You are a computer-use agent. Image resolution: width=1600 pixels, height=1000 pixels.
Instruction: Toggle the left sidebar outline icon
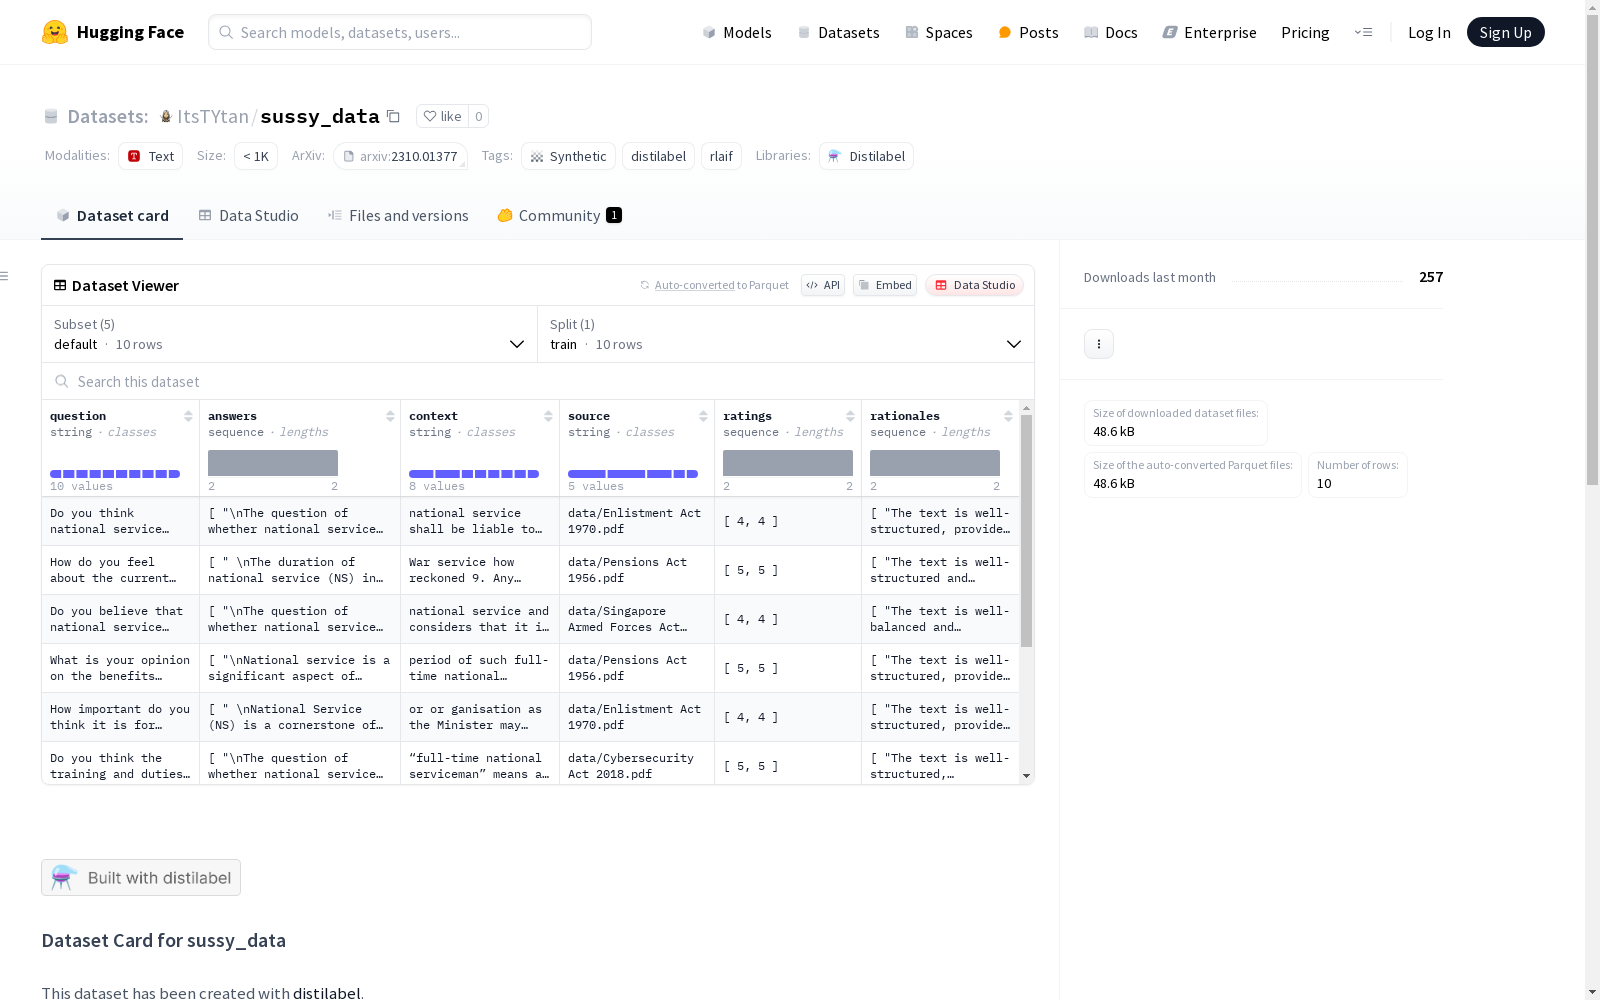[x=5, y=276]
